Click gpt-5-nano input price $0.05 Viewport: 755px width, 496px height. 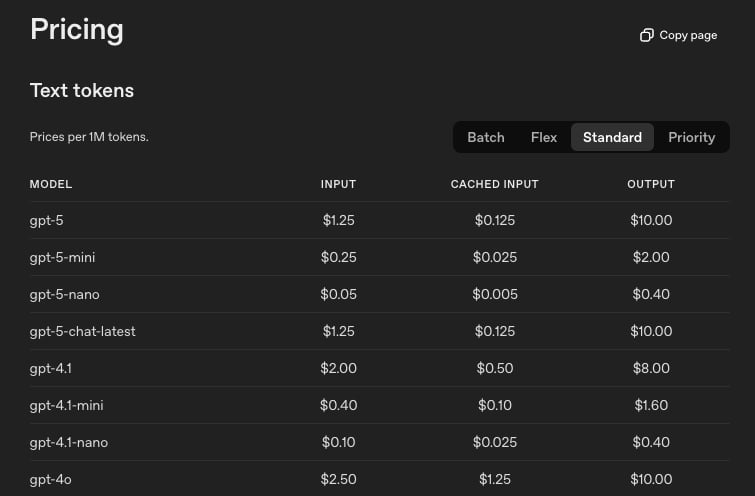[338, 294]
